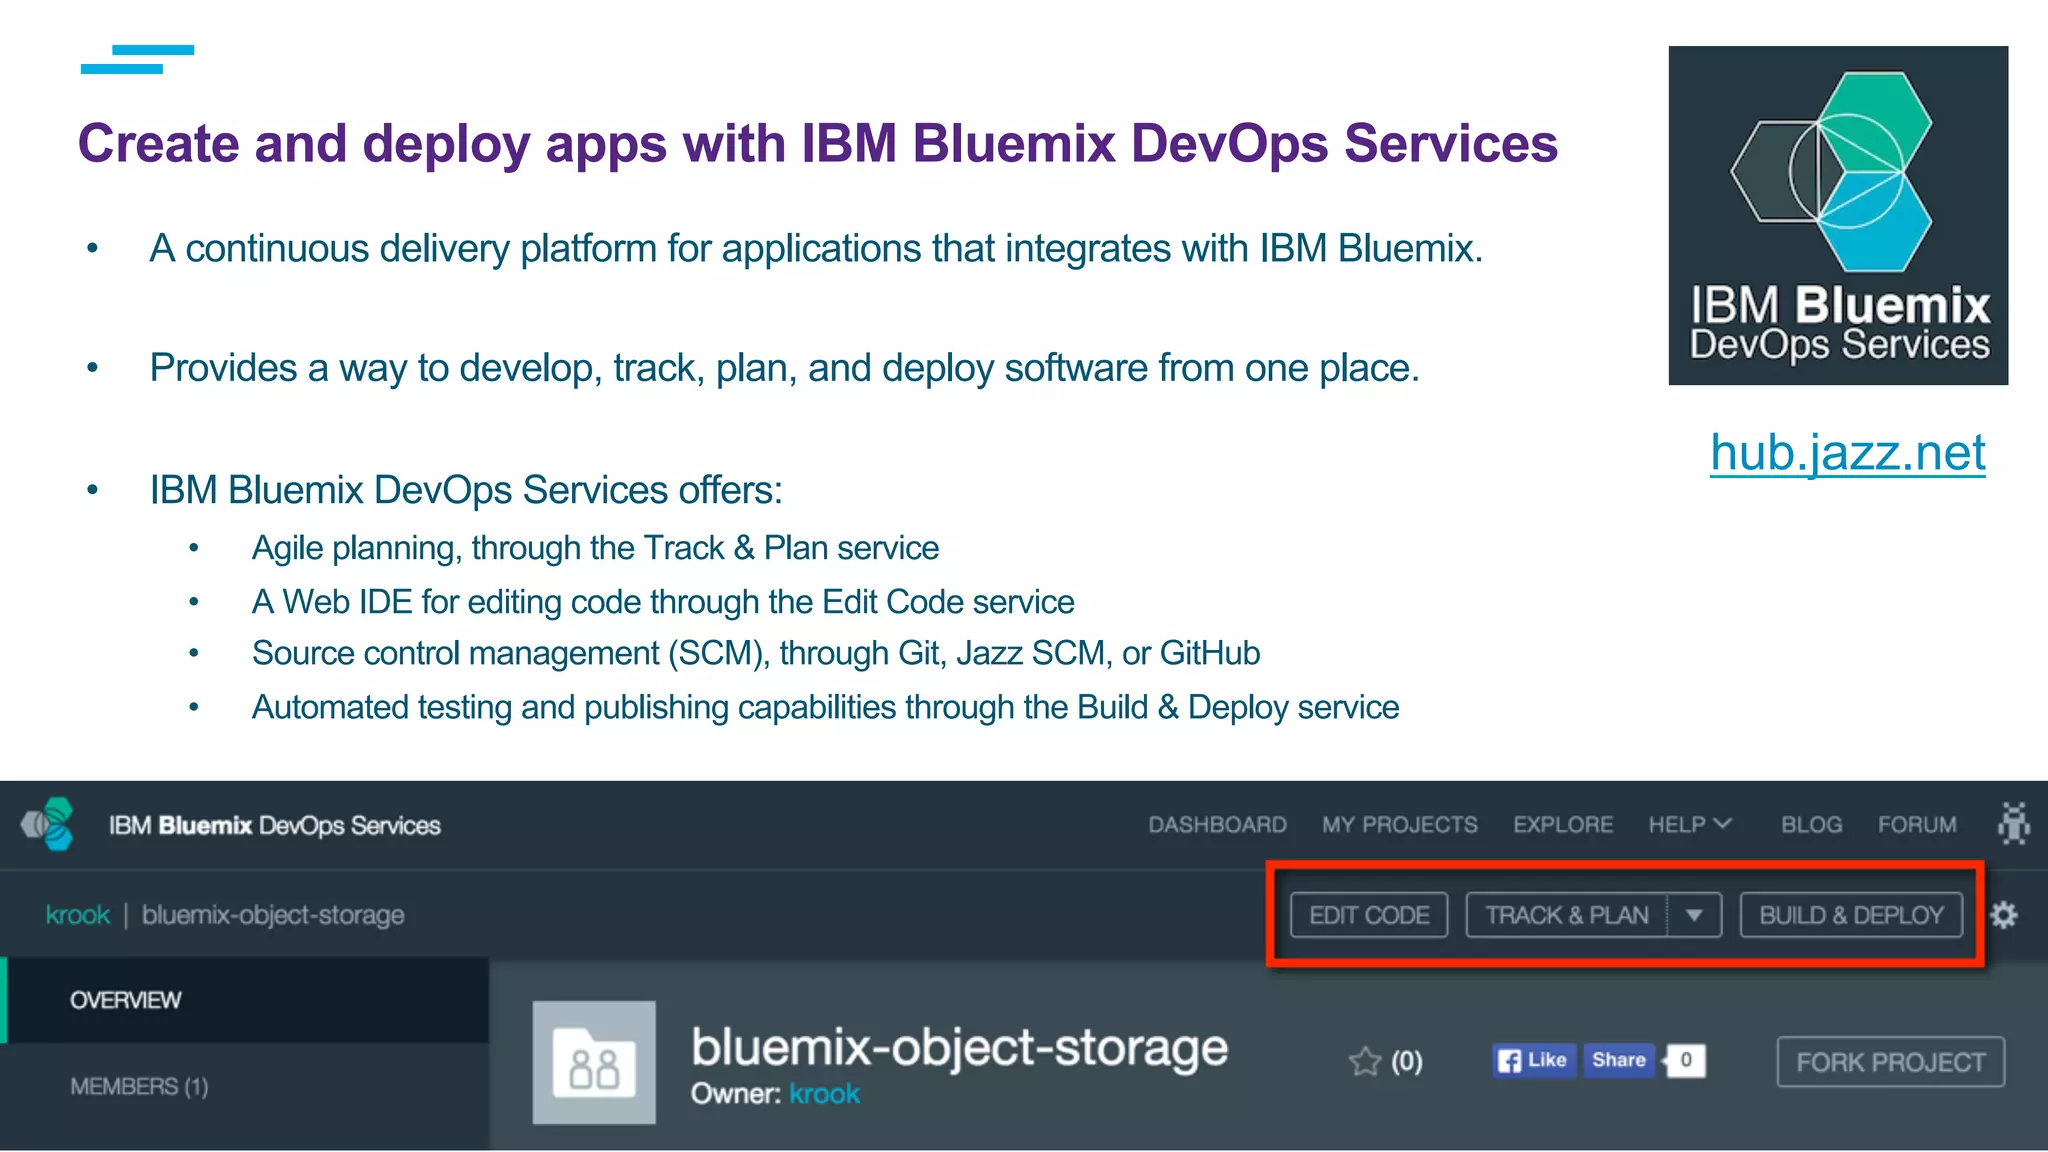Click the IBM Bluemix DevOps Services navbar title
Viewport: 2048px width, 1152px height.
click(x=275, y=825)
